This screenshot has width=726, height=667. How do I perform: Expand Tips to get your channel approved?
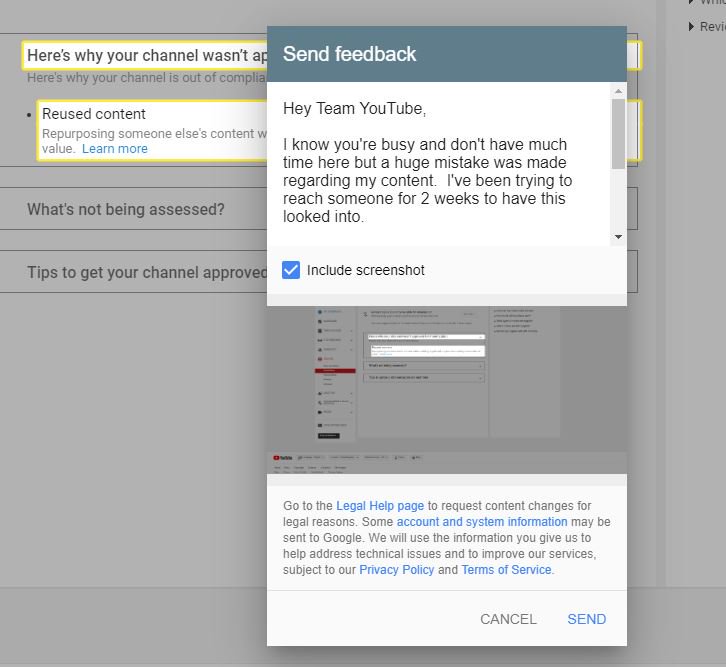pyautogui.click(x=147, y=272)
